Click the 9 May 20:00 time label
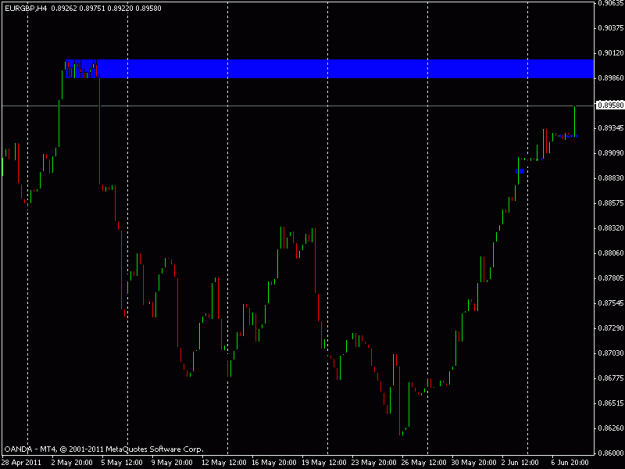 (x=172, y=463)
